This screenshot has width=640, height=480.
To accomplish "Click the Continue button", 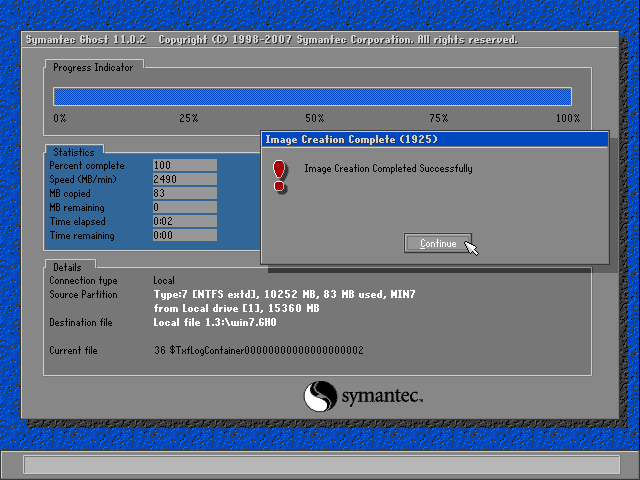I will point(438,244).
